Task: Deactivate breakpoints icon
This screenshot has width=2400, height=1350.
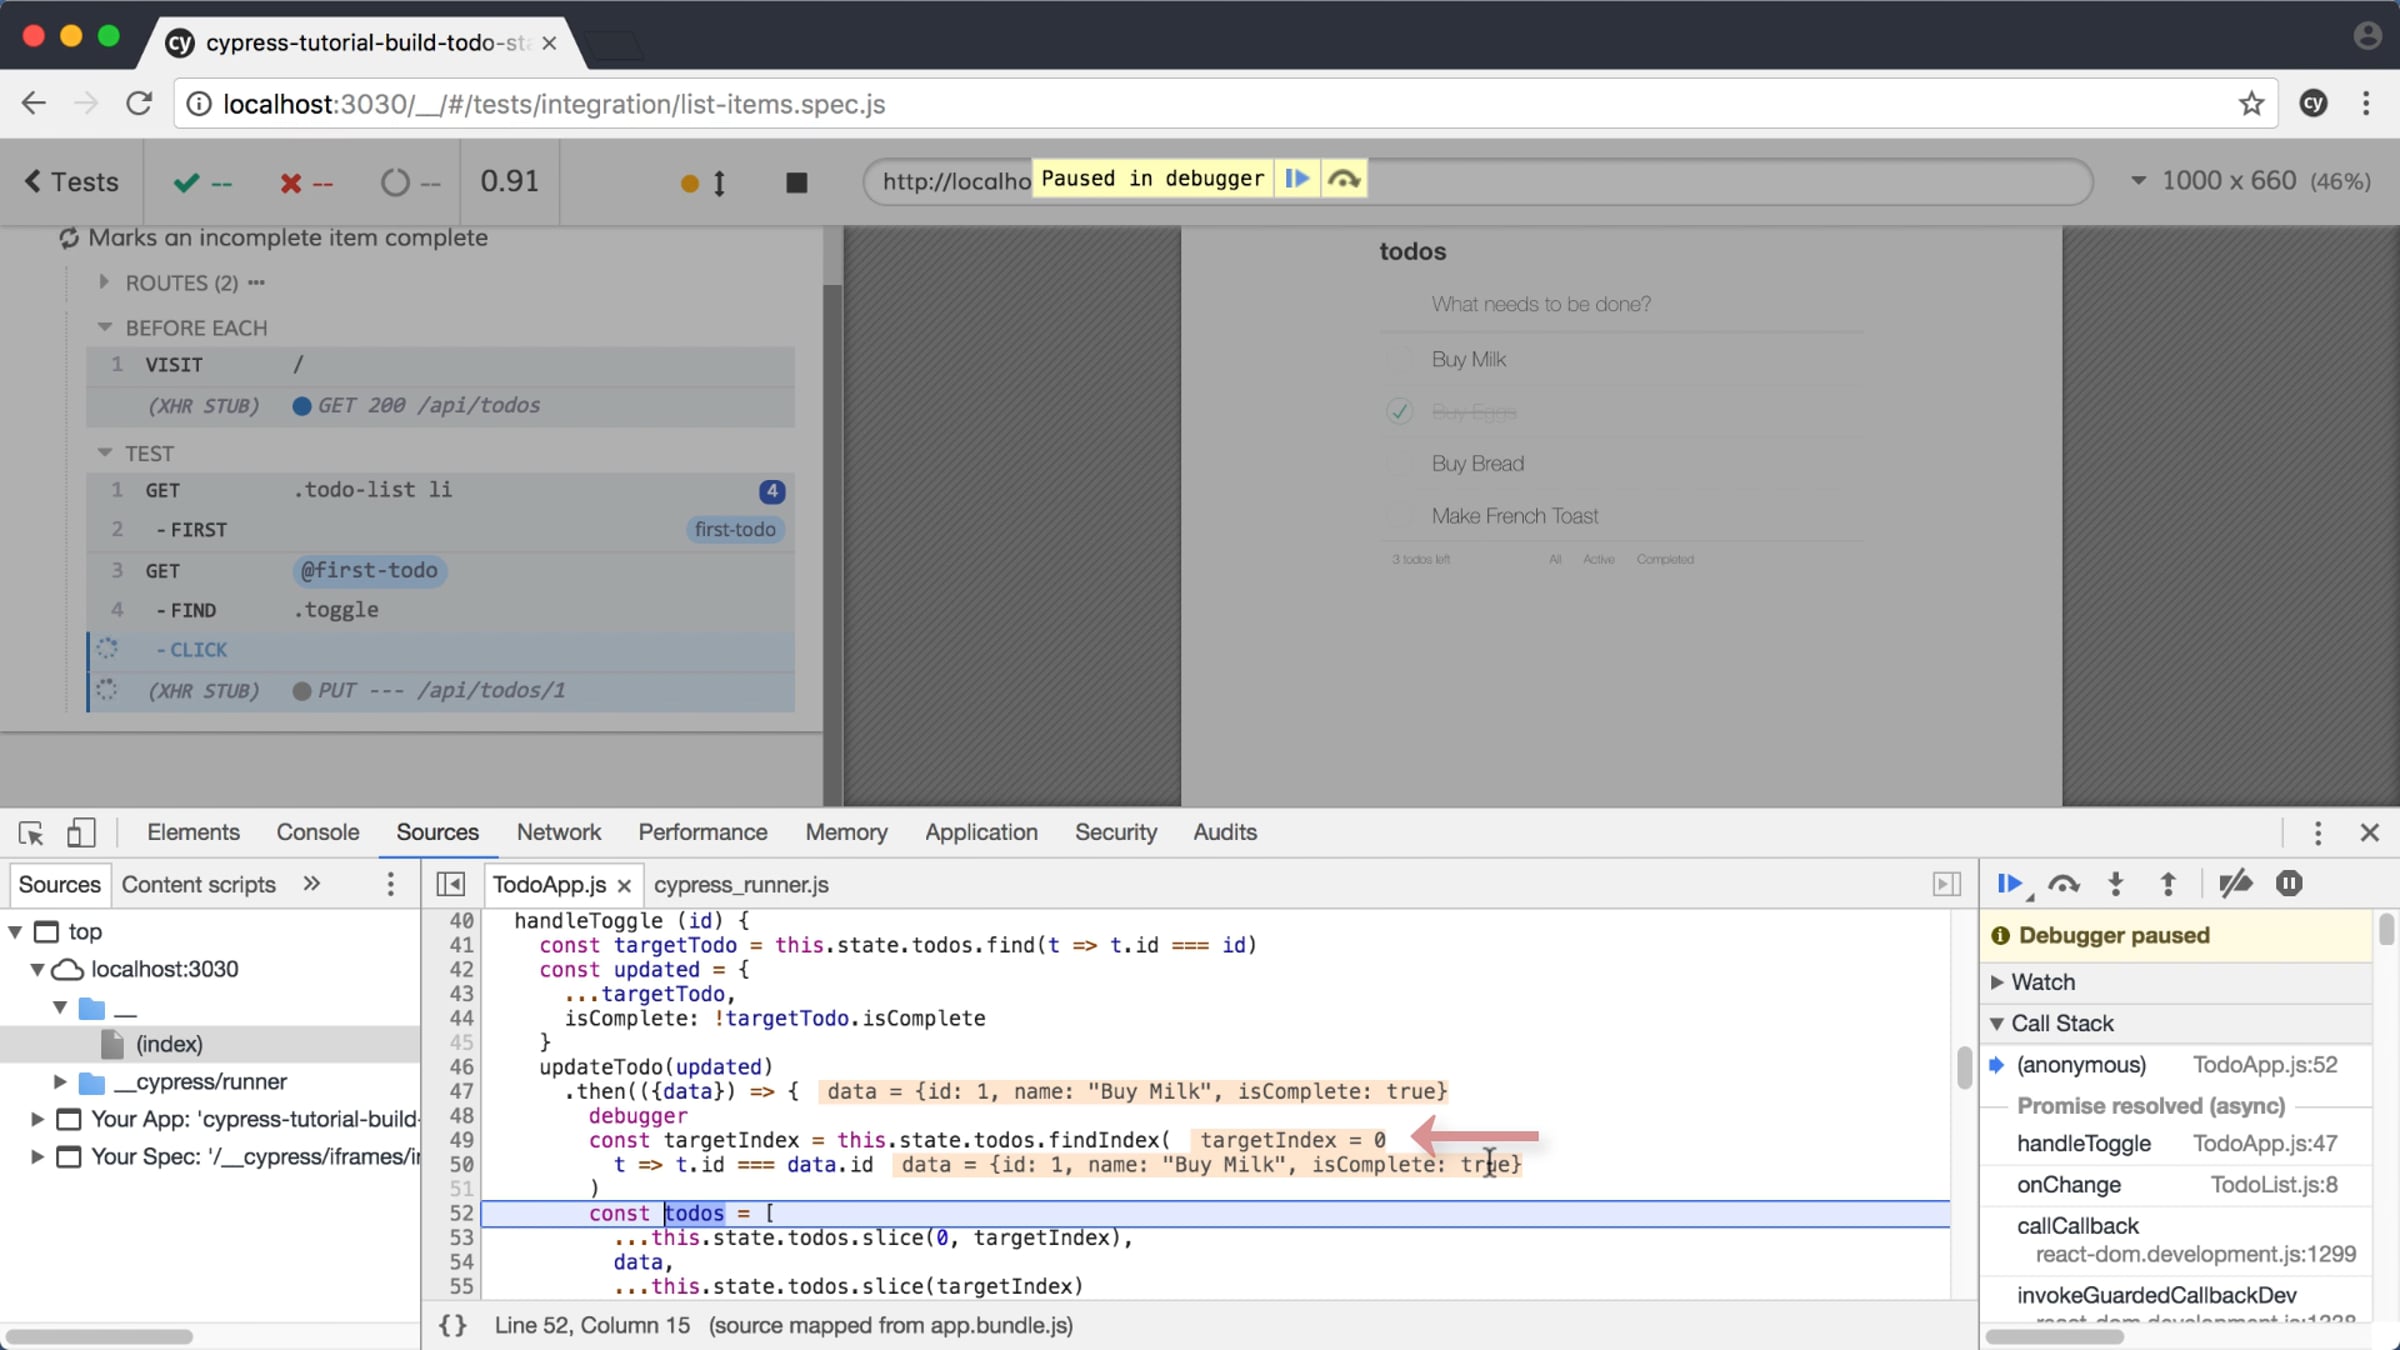Action: (2236, 884)
